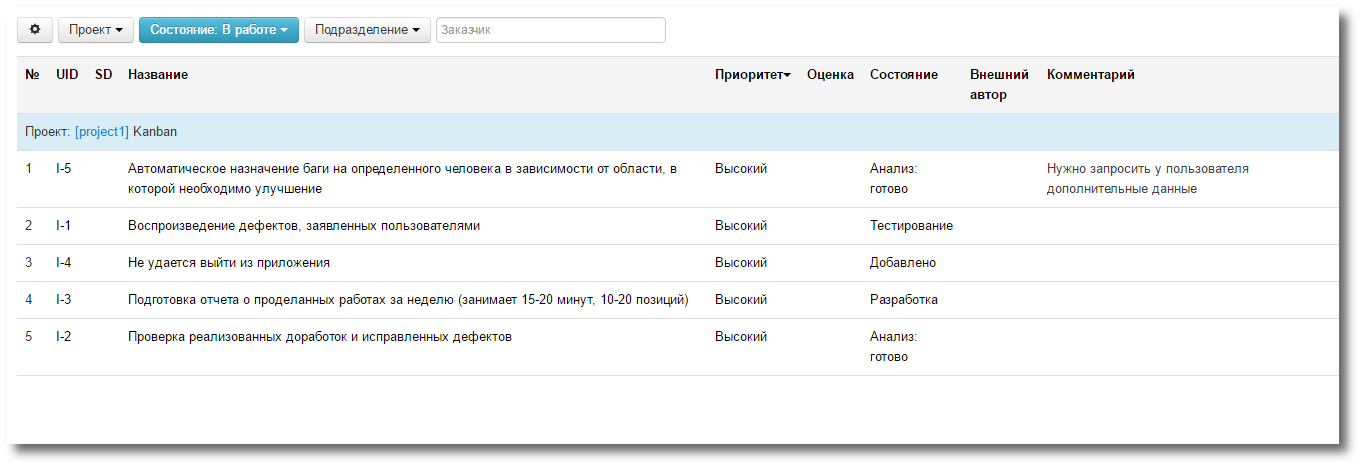Click the Оценка column header

[830, 75]
